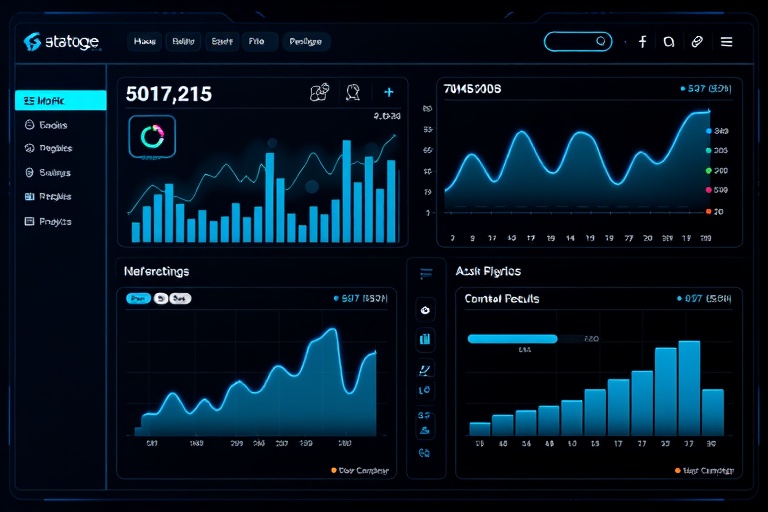Expand the filter lines icon above center strip

[426, 273]
